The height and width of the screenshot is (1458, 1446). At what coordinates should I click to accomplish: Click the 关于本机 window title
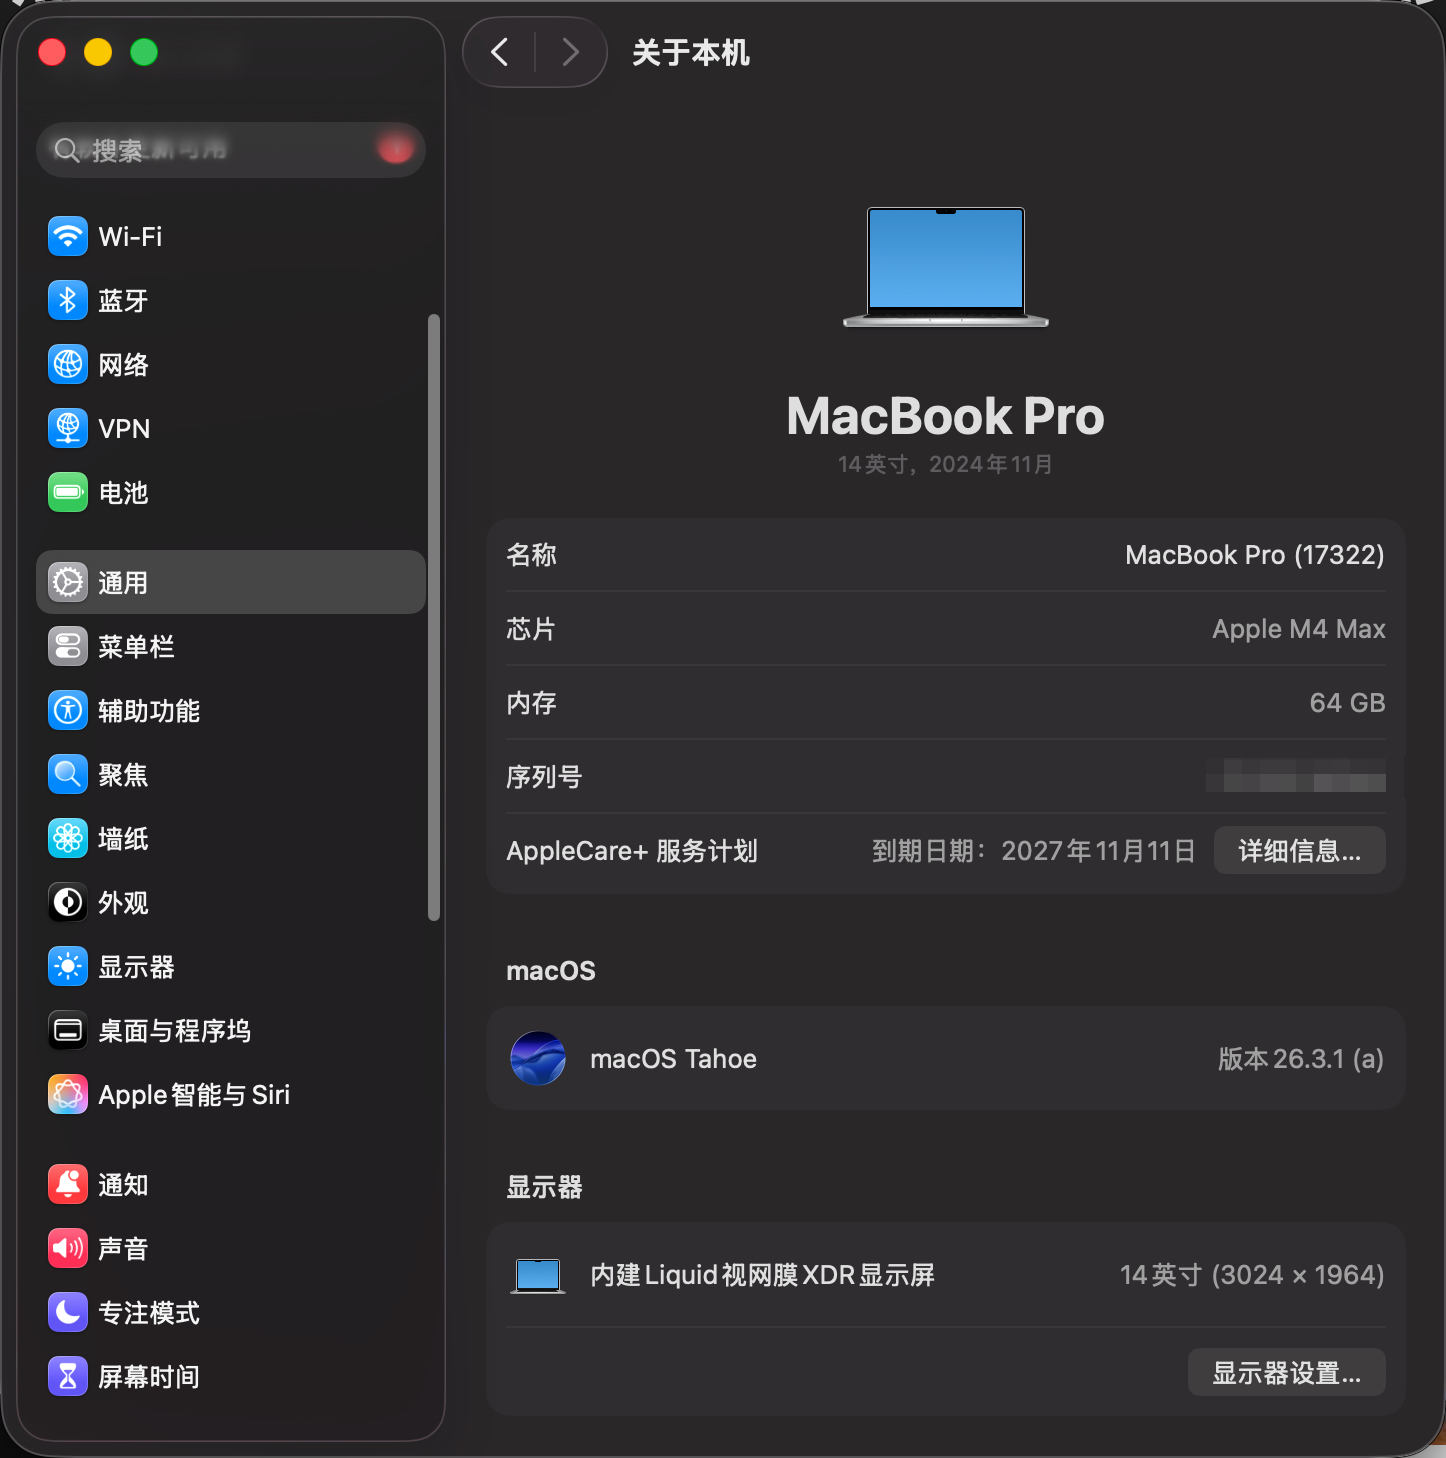click(x=690, y=52)
